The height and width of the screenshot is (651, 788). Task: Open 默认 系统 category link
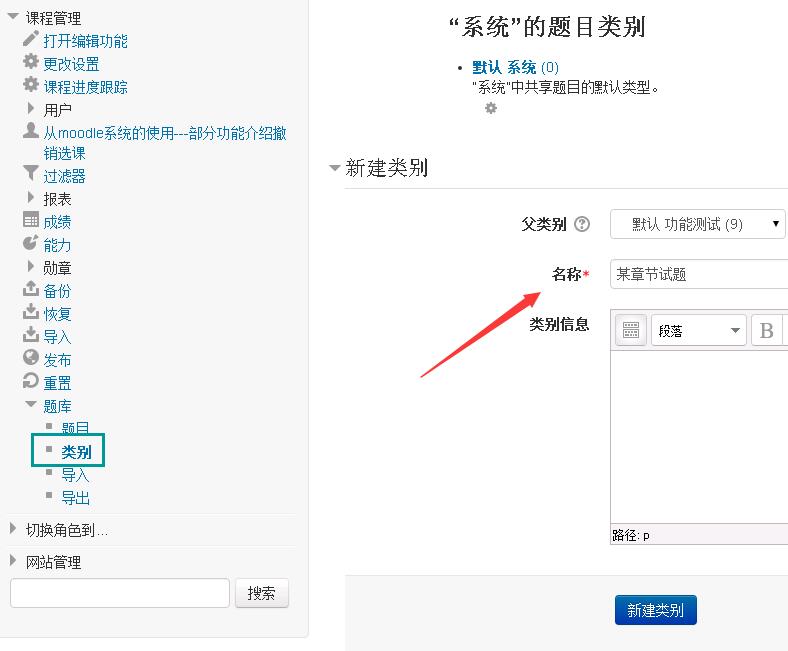coord(504,67)
